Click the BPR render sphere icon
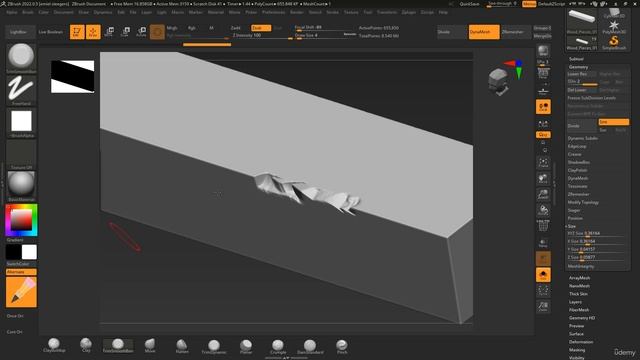640x360 pixels. [x=543, y=51]
